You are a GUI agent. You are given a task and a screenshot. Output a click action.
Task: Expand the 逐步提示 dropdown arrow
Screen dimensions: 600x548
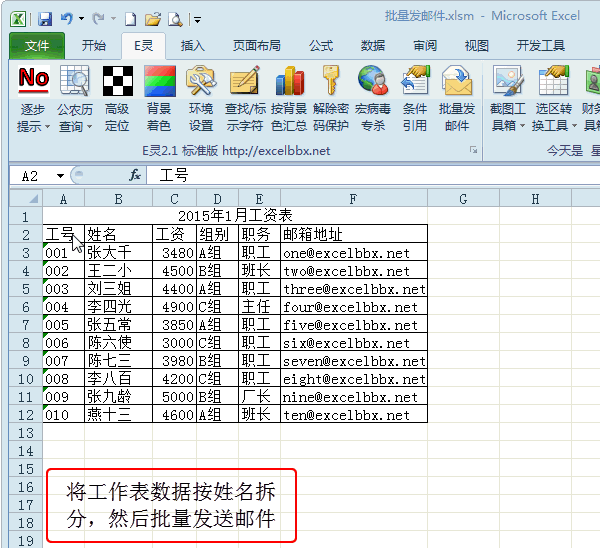point(47,126)
